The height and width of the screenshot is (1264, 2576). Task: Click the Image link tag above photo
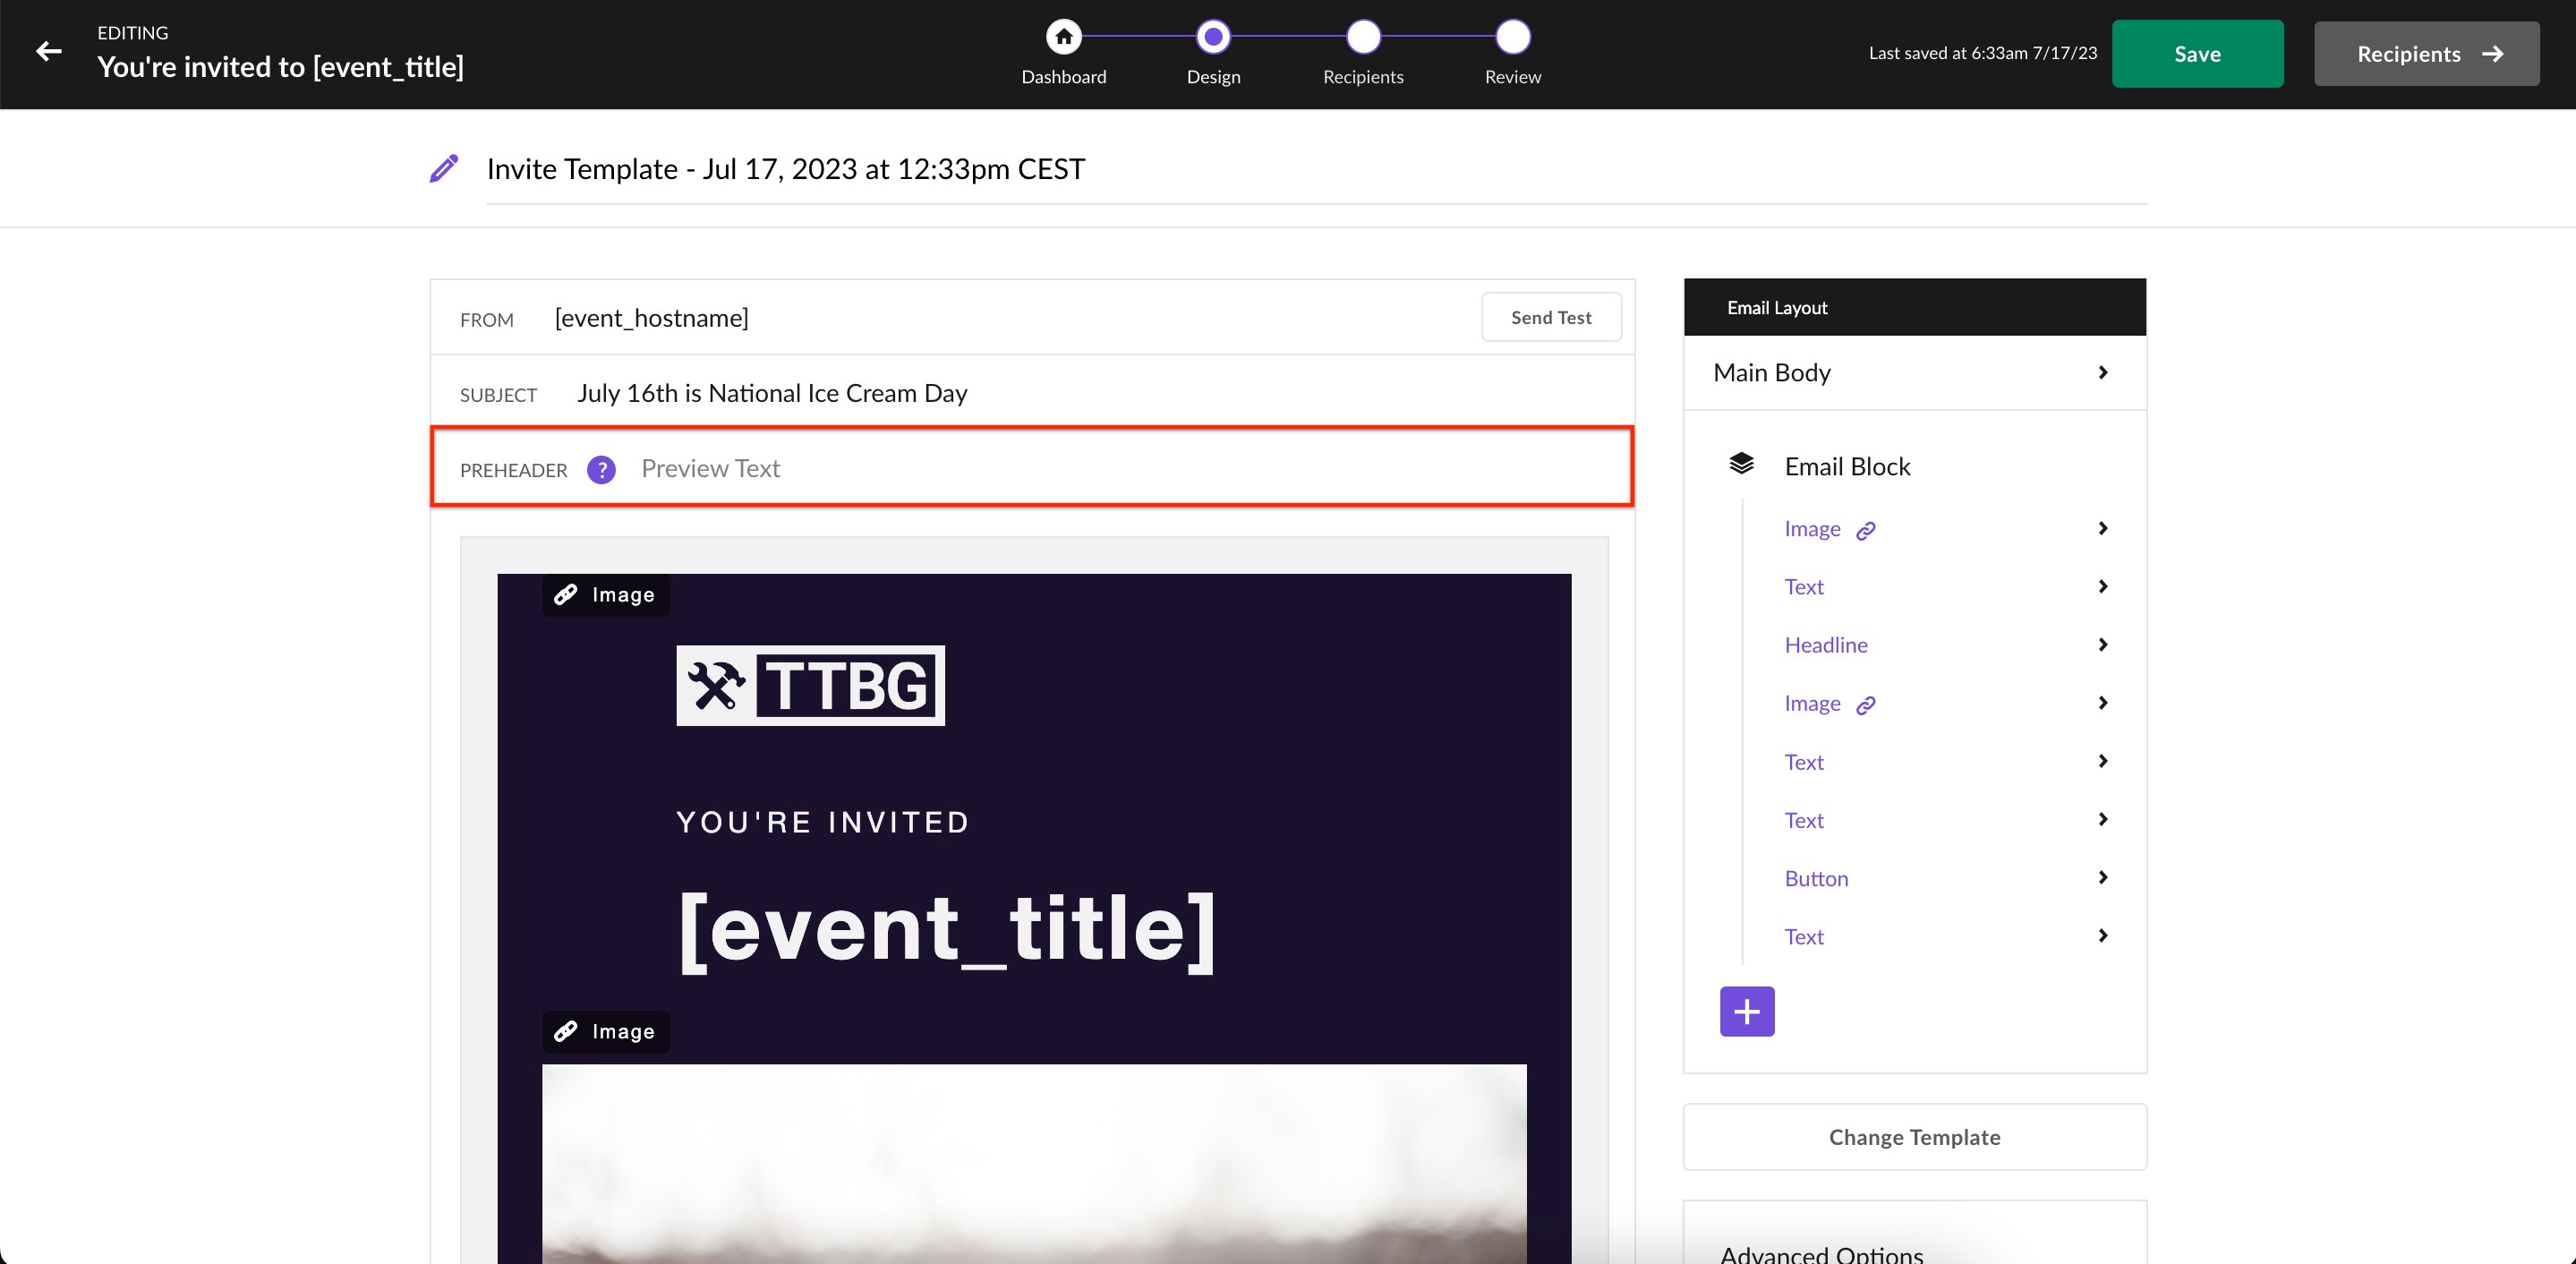(605, 1032)
